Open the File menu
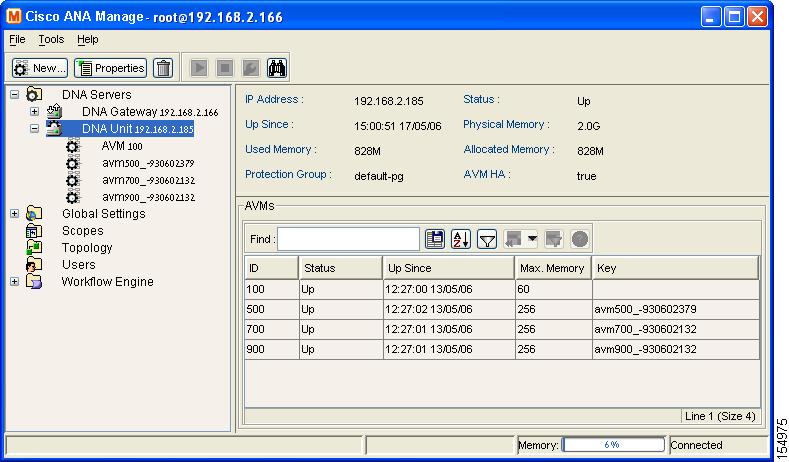The height and width of the screenshot is (462, 789). point(17,39)
